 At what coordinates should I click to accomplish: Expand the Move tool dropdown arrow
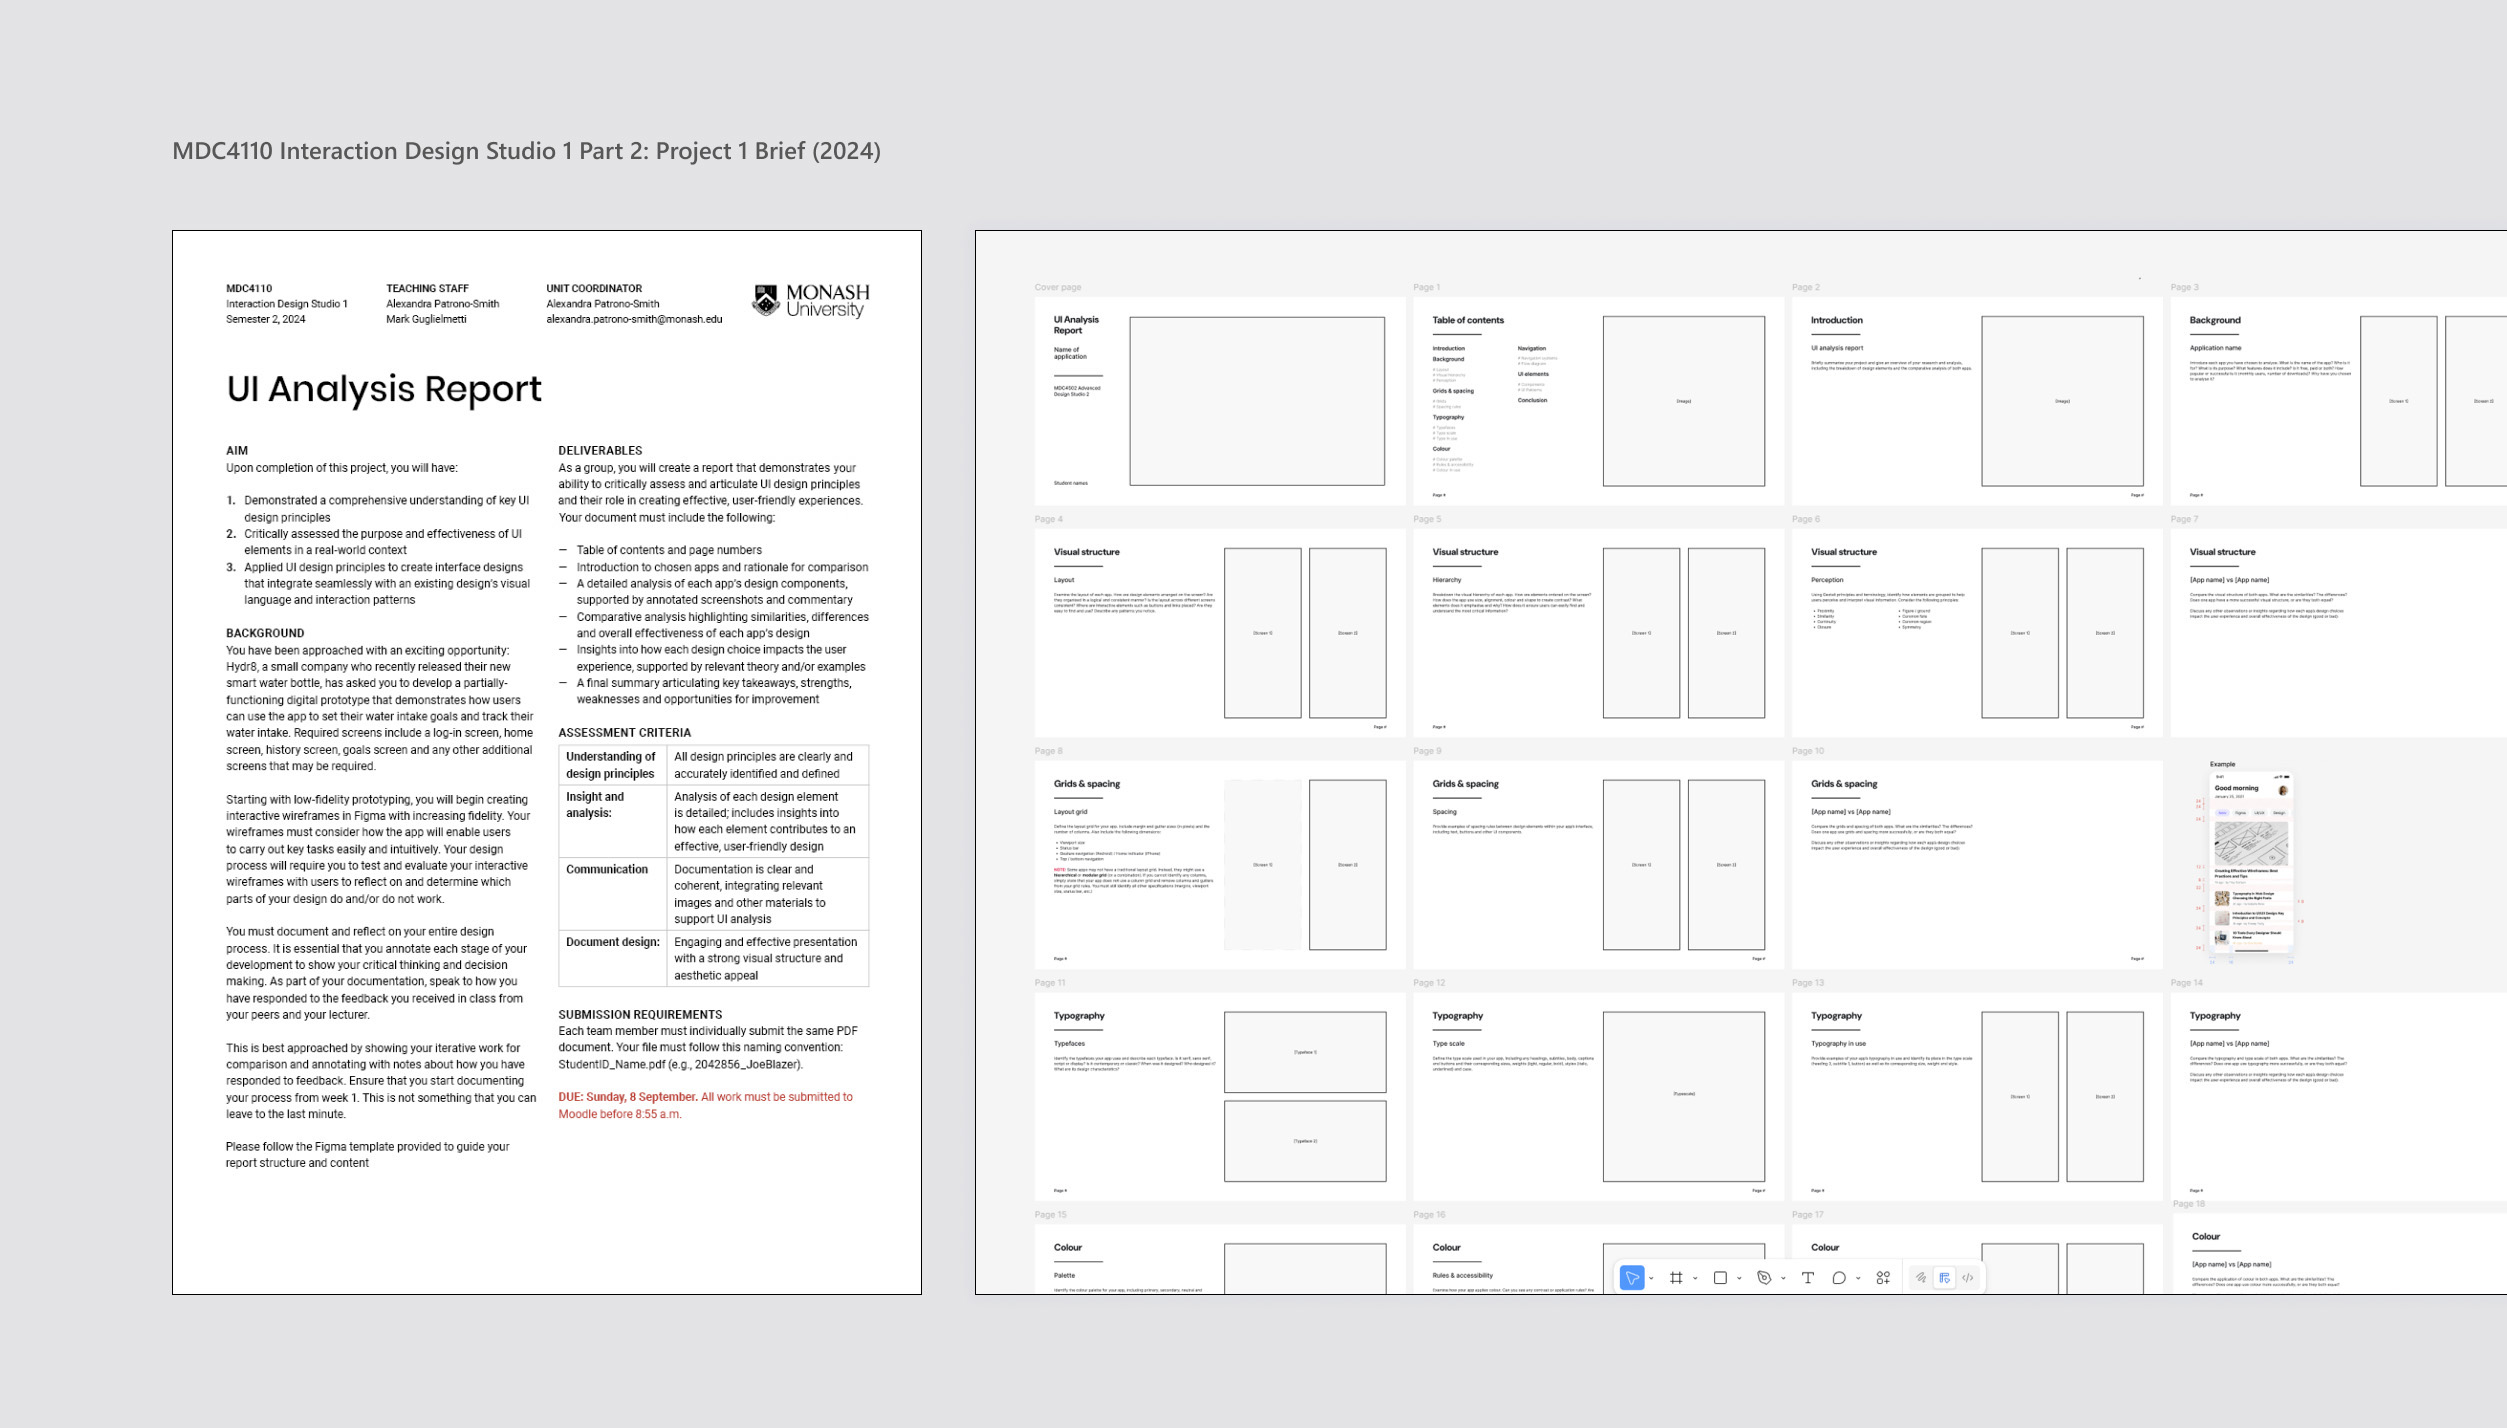pos(1651,1278)
